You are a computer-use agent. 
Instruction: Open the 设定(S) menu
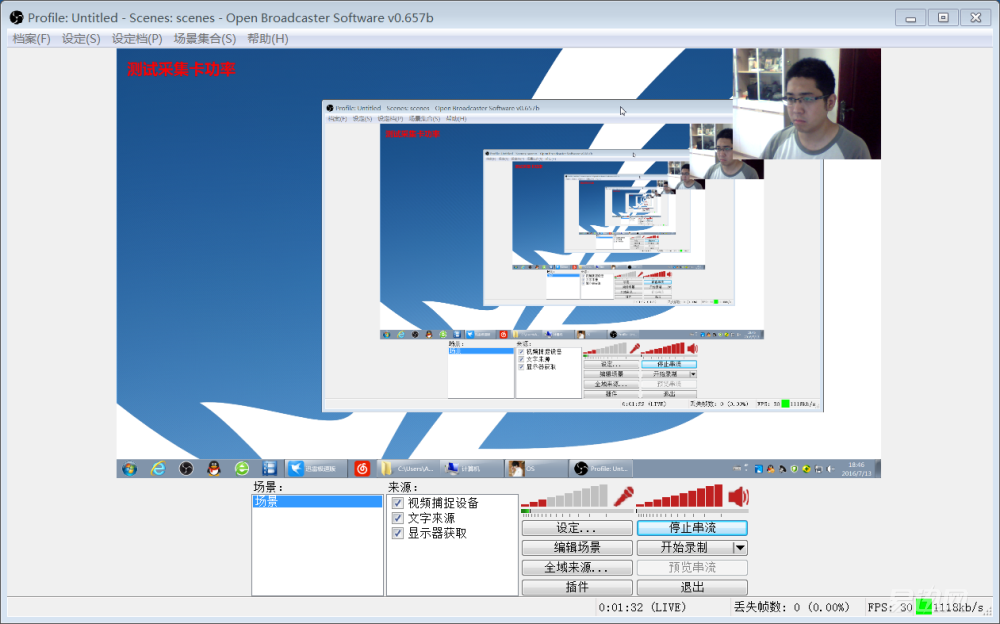coord(81,39)
